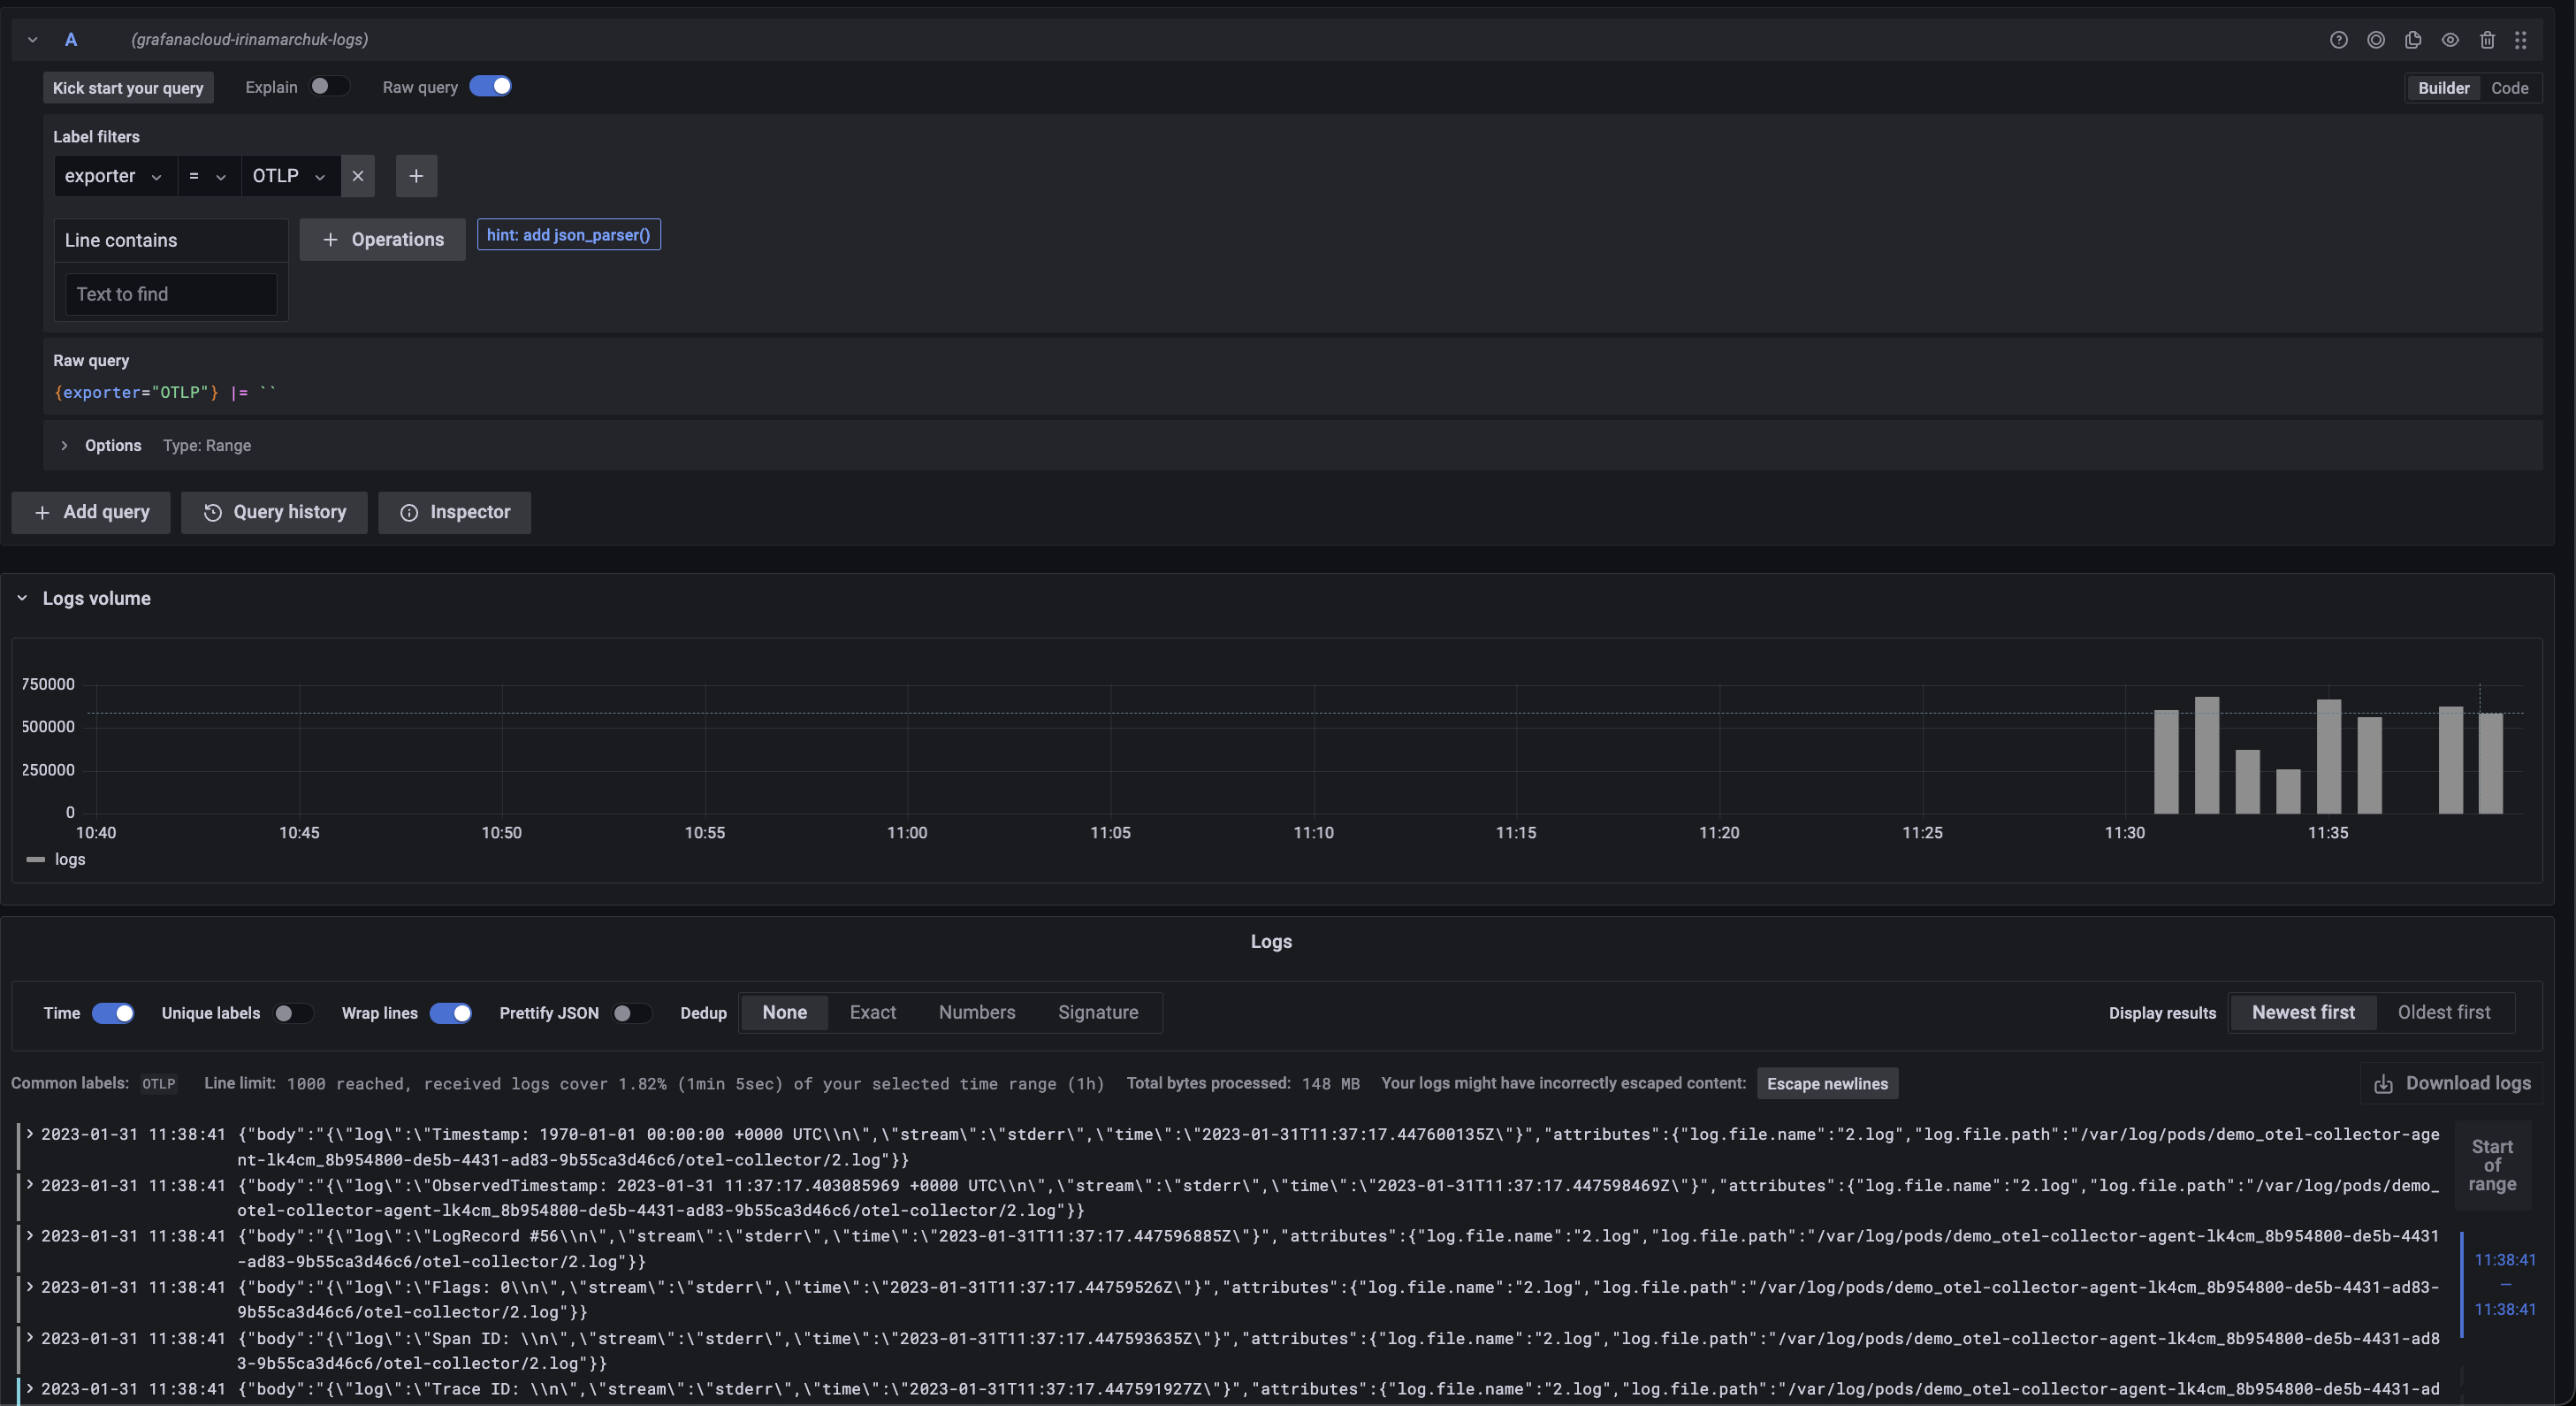Set Dedup to Numbers

(977, 1012)
